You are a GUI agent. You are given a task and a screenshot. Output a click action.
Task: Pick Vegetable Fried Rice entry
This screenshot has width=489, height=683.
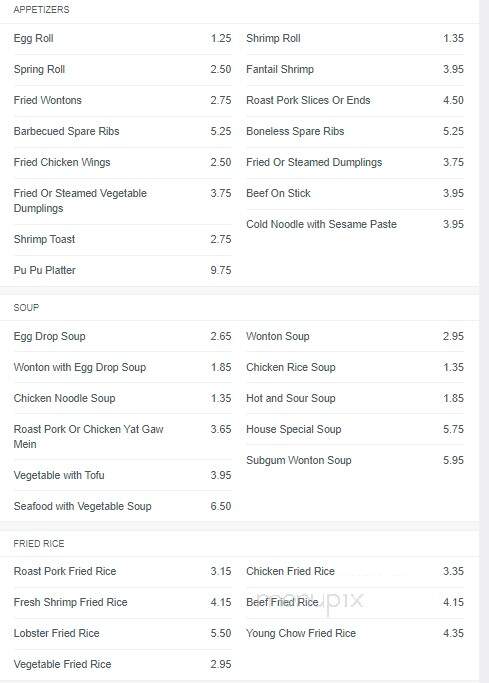pos(122,664)
